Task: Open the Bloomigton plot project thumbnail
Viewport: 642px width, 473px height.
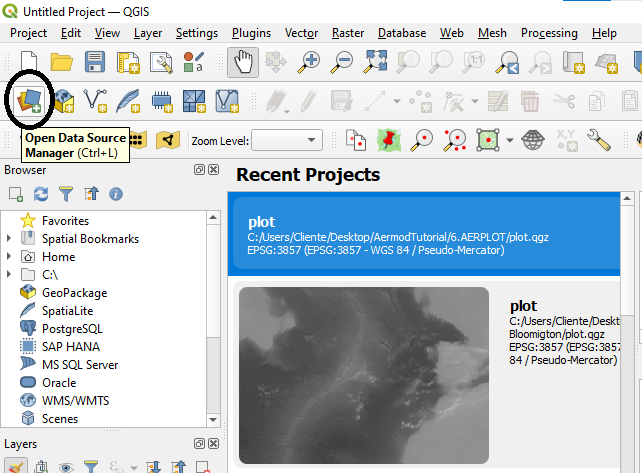Action: (x=364, y=375)
